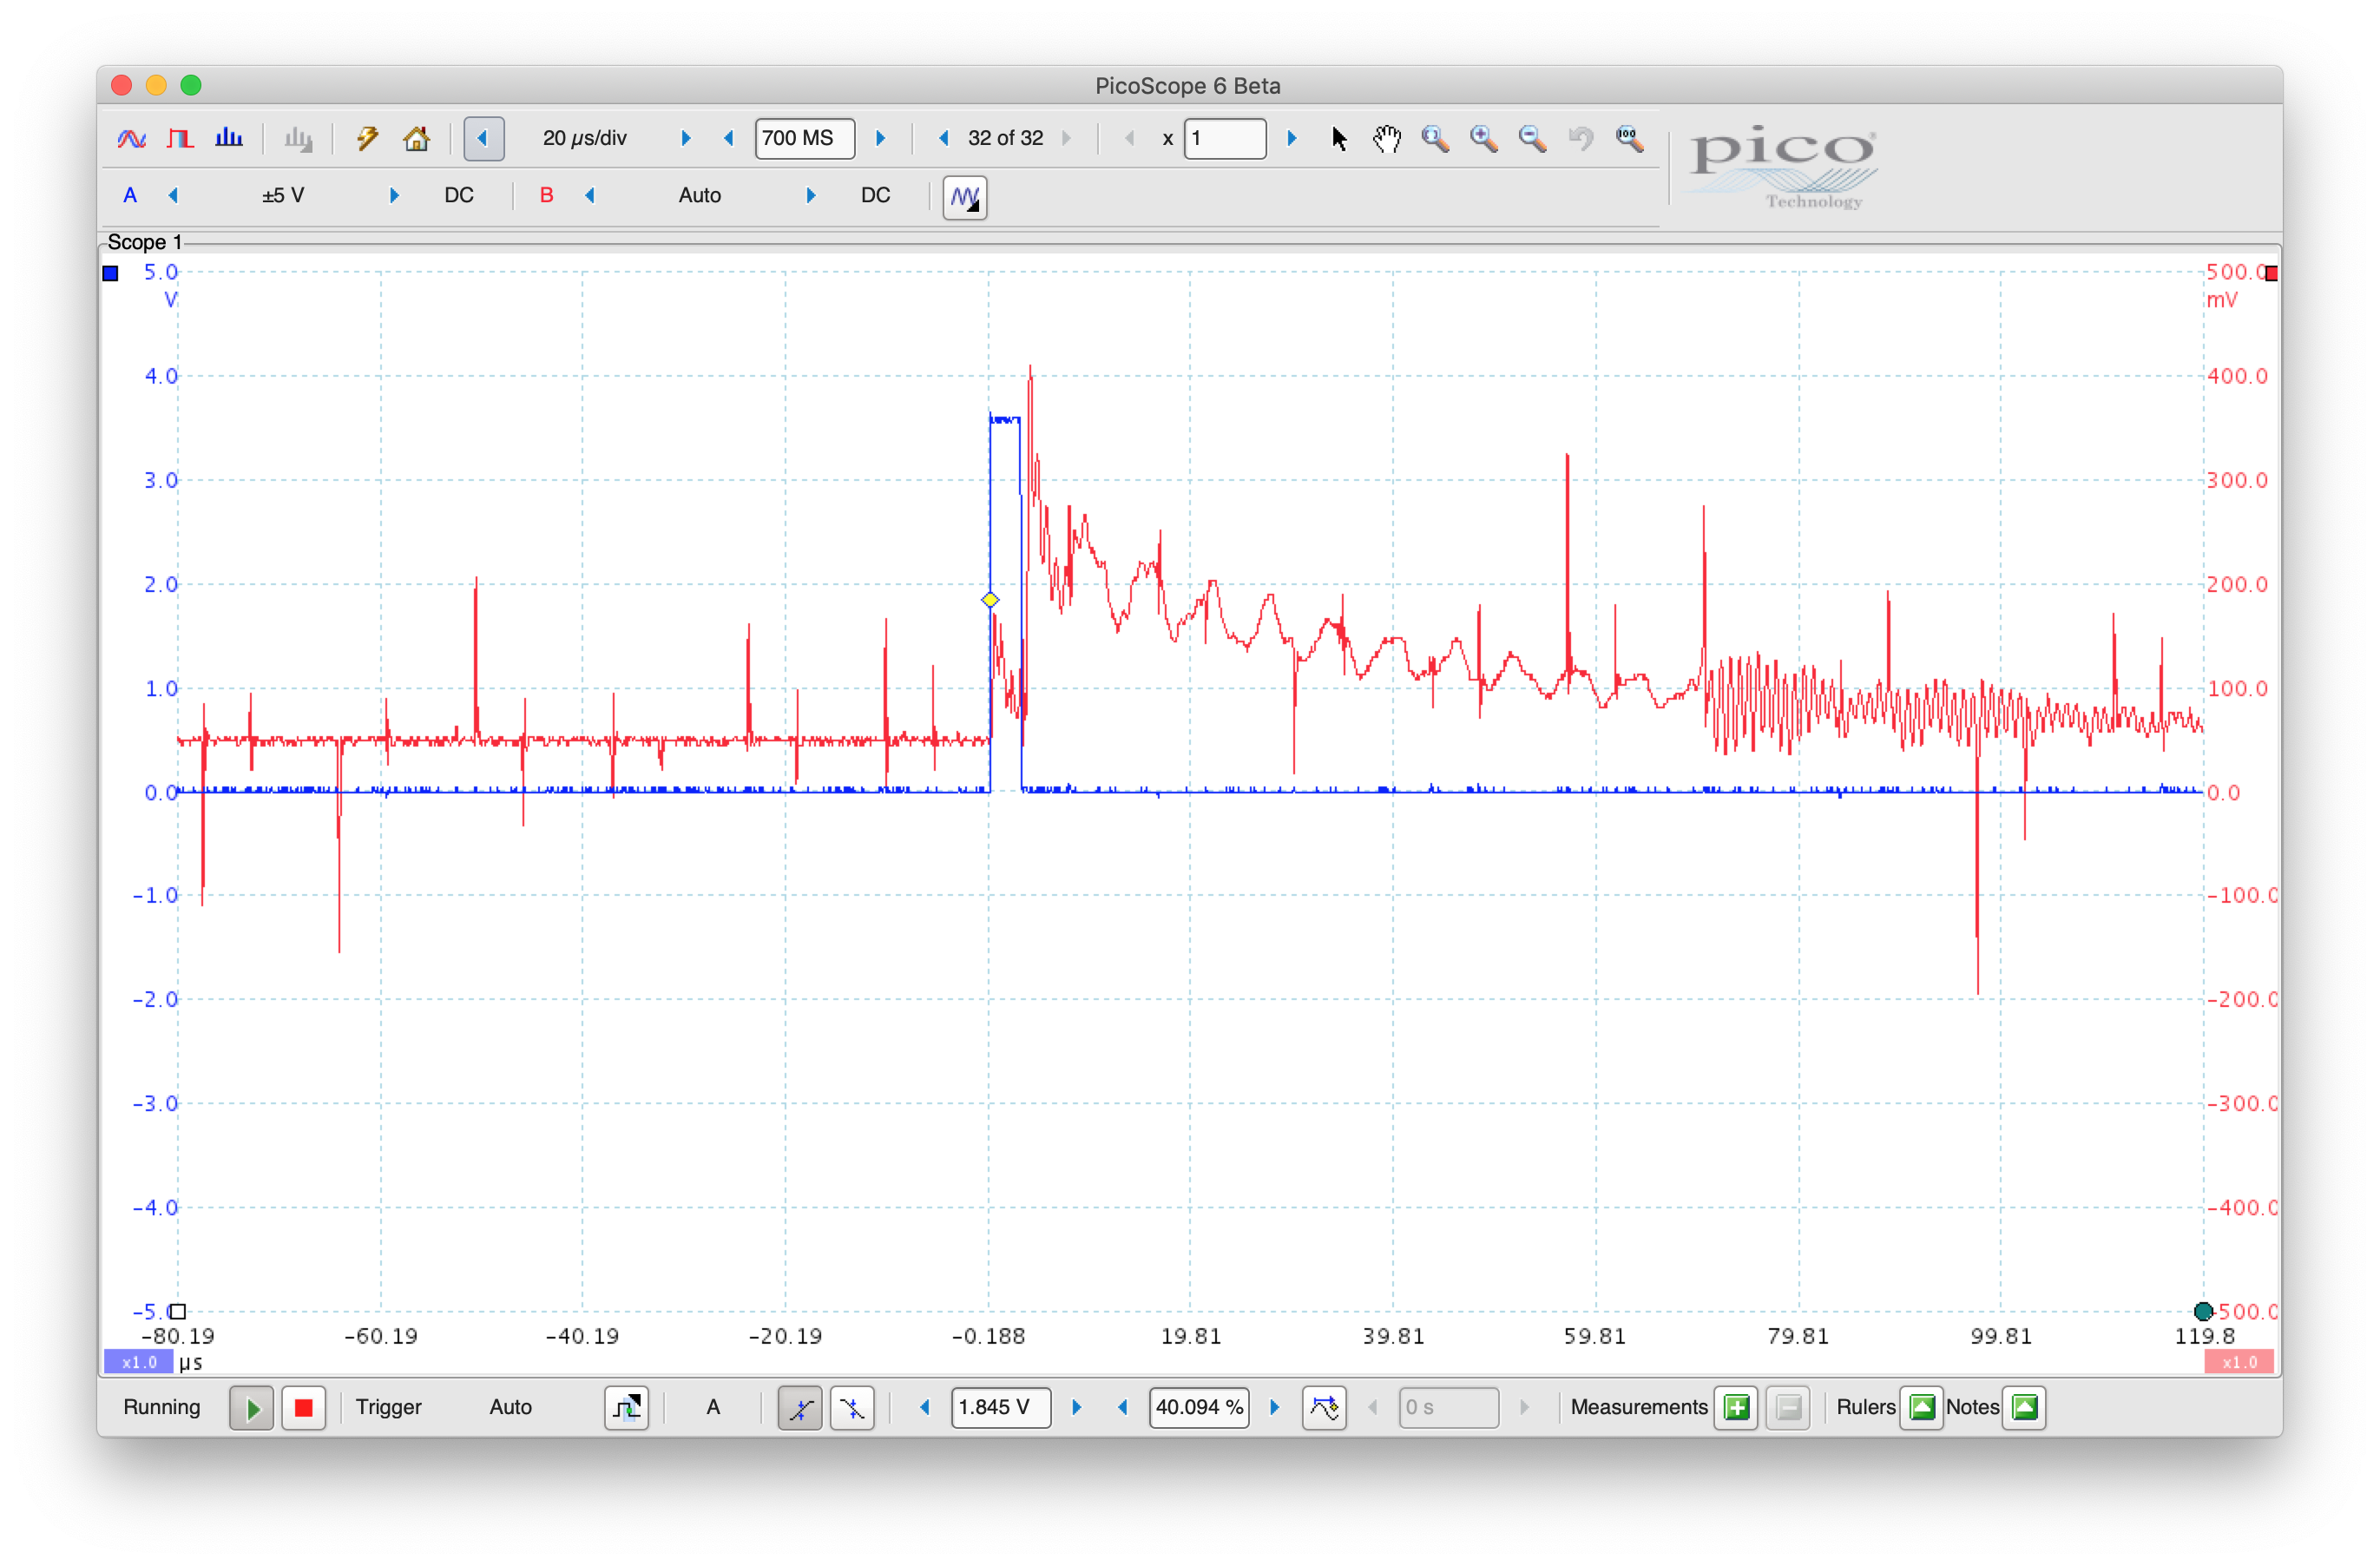Decrease trigger threshold 1.845 V
2380x1566 pixels.
(x=925, y=1408)
